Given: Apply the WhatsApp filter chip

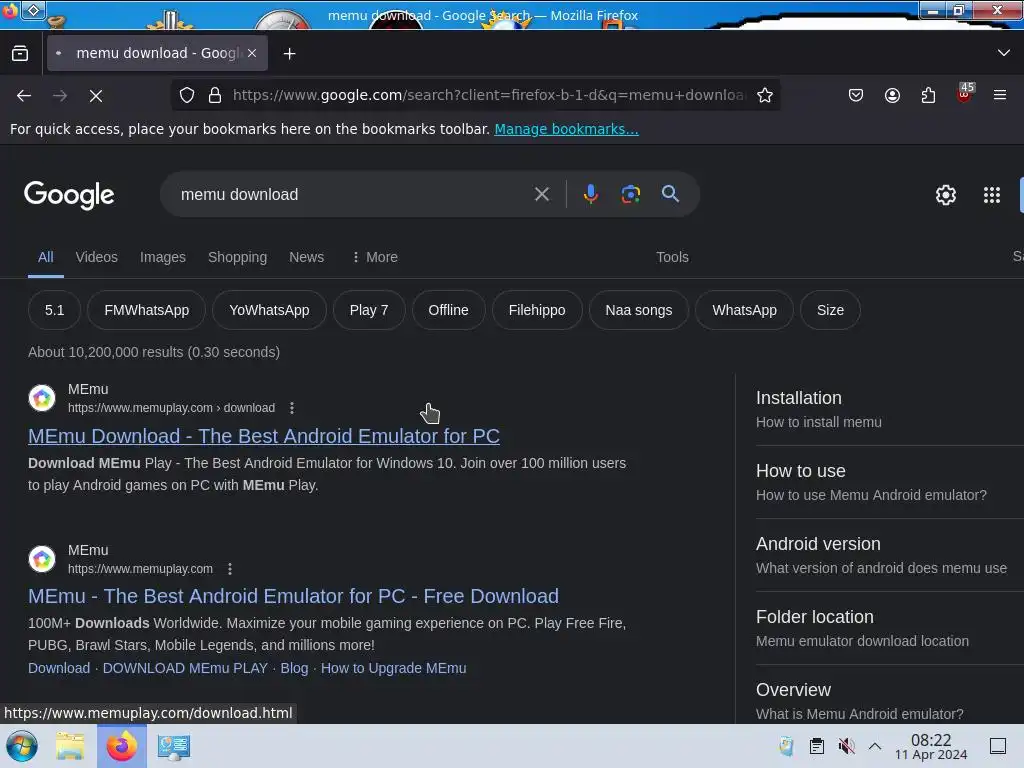Looking at the screenshot, I should (x=744, y=310).
